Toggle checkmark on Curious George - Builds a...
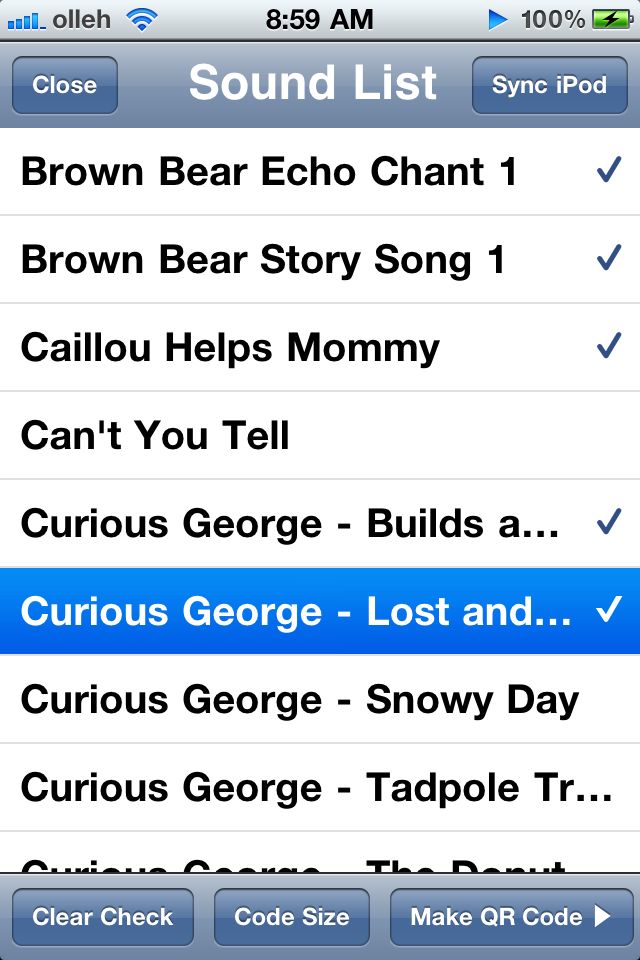 609,522
